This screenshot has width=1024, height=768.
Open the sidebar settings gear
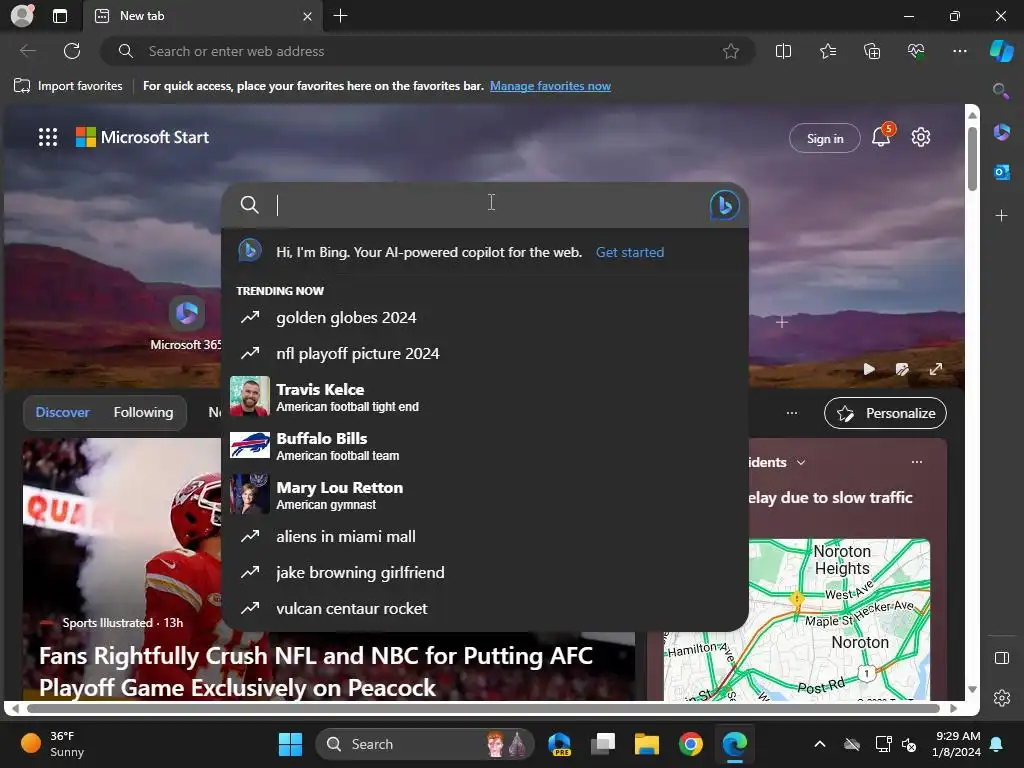click(x=1001, y=698)
